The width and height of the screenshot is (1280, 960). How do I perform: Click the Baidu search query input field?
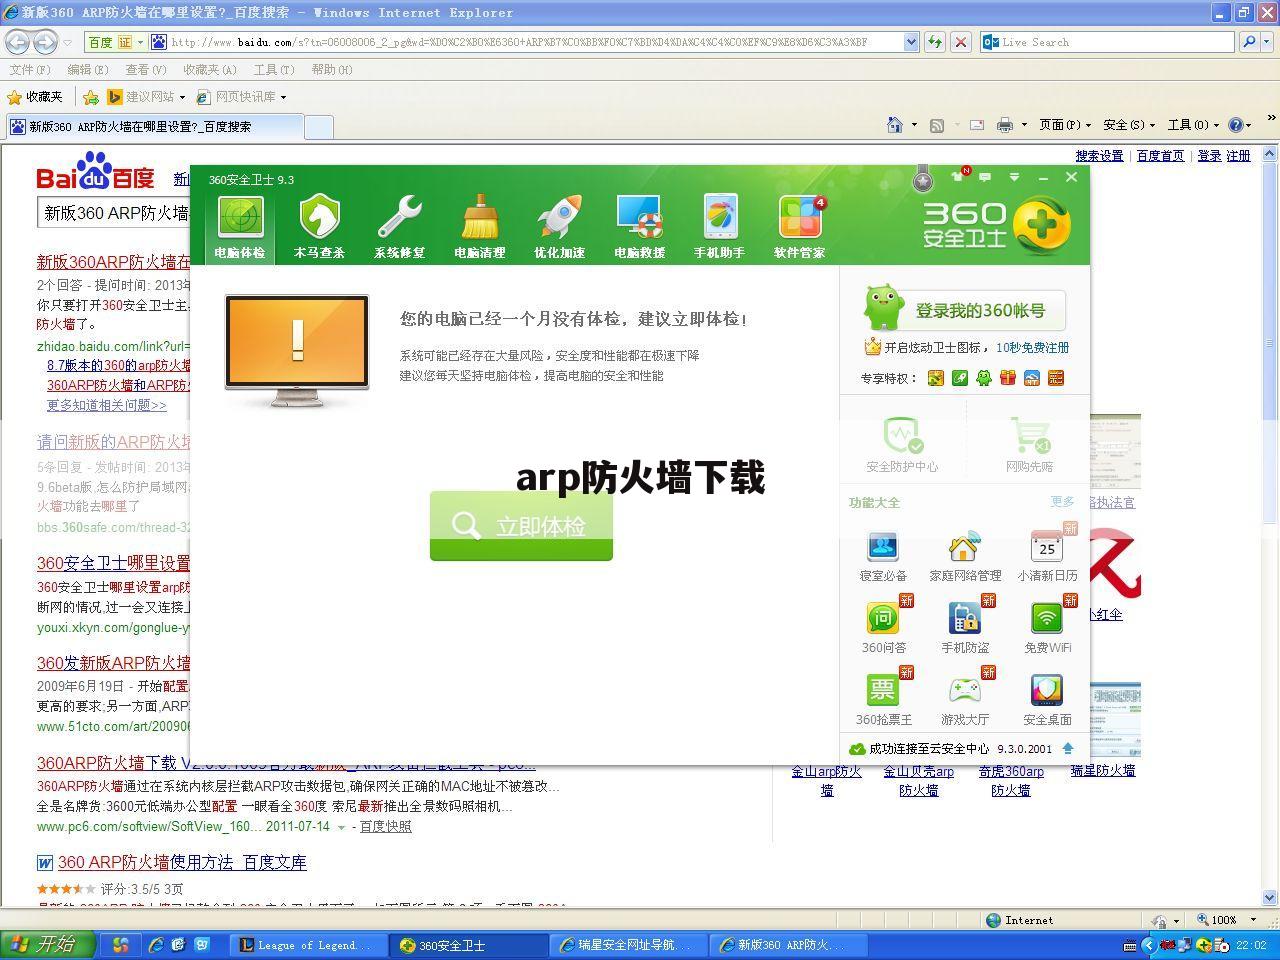point(115,213)
